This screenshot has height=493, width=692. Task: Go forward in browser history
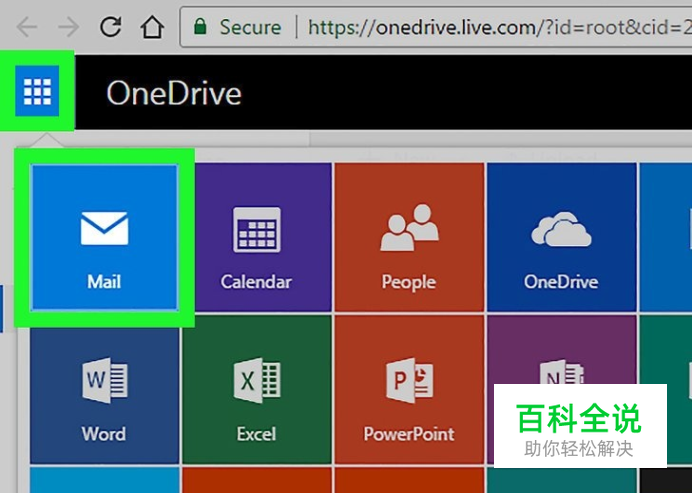68,27
